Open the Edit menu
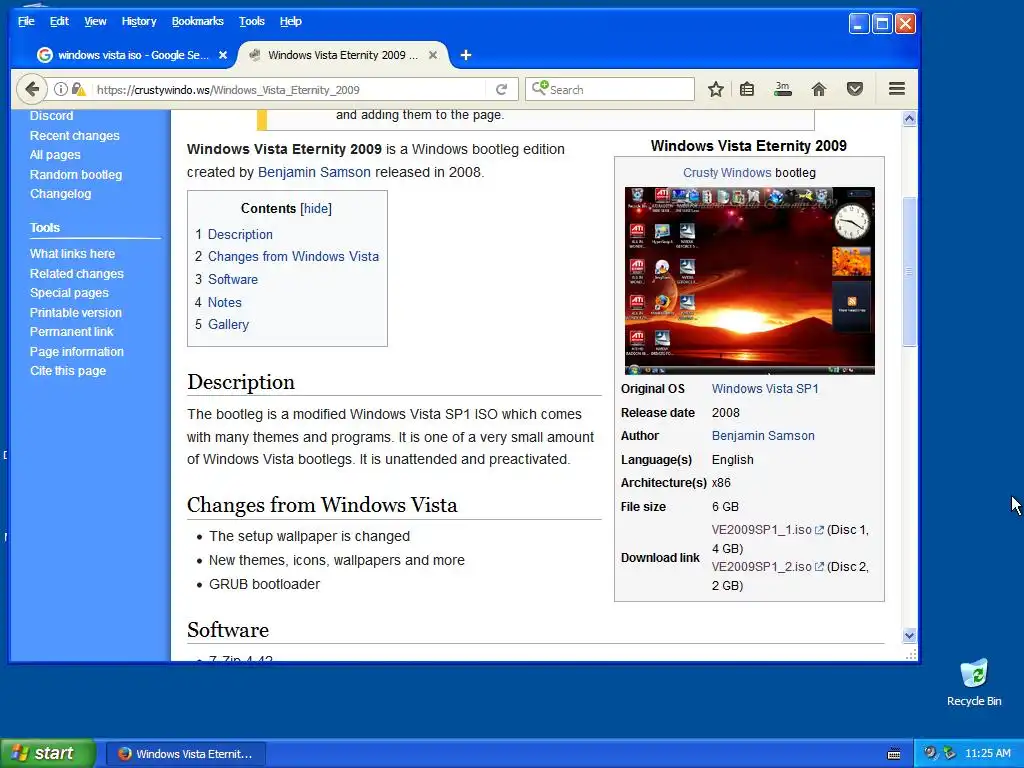The height and width of the screenshot is (768, 1024). [x=59, y=21]
